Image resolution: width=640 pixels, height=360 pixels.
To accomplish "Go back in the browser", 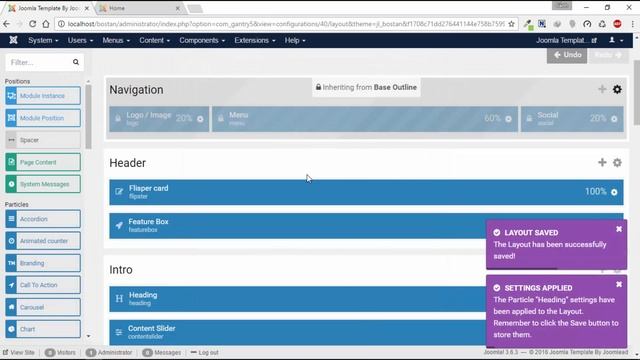I will pos(7,24).
